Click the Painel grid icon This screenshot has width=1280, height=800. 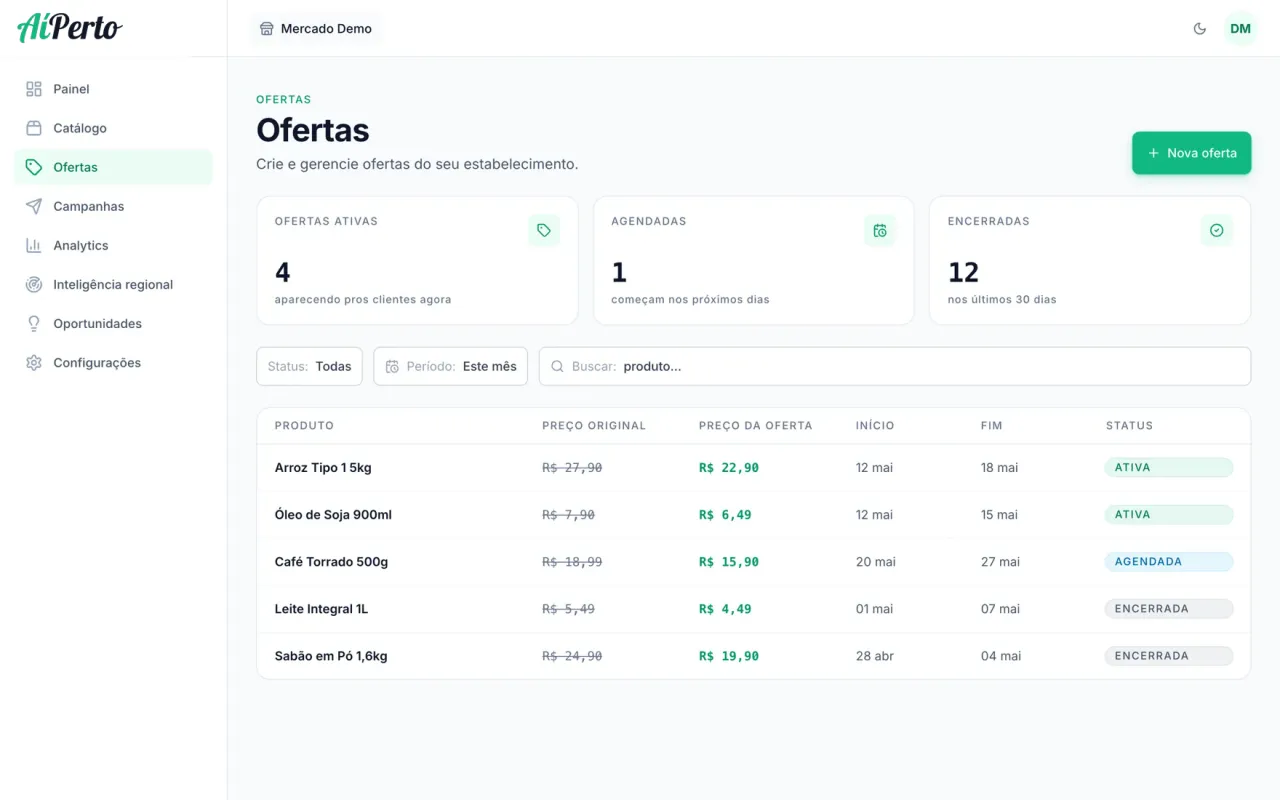click(34, 89)
